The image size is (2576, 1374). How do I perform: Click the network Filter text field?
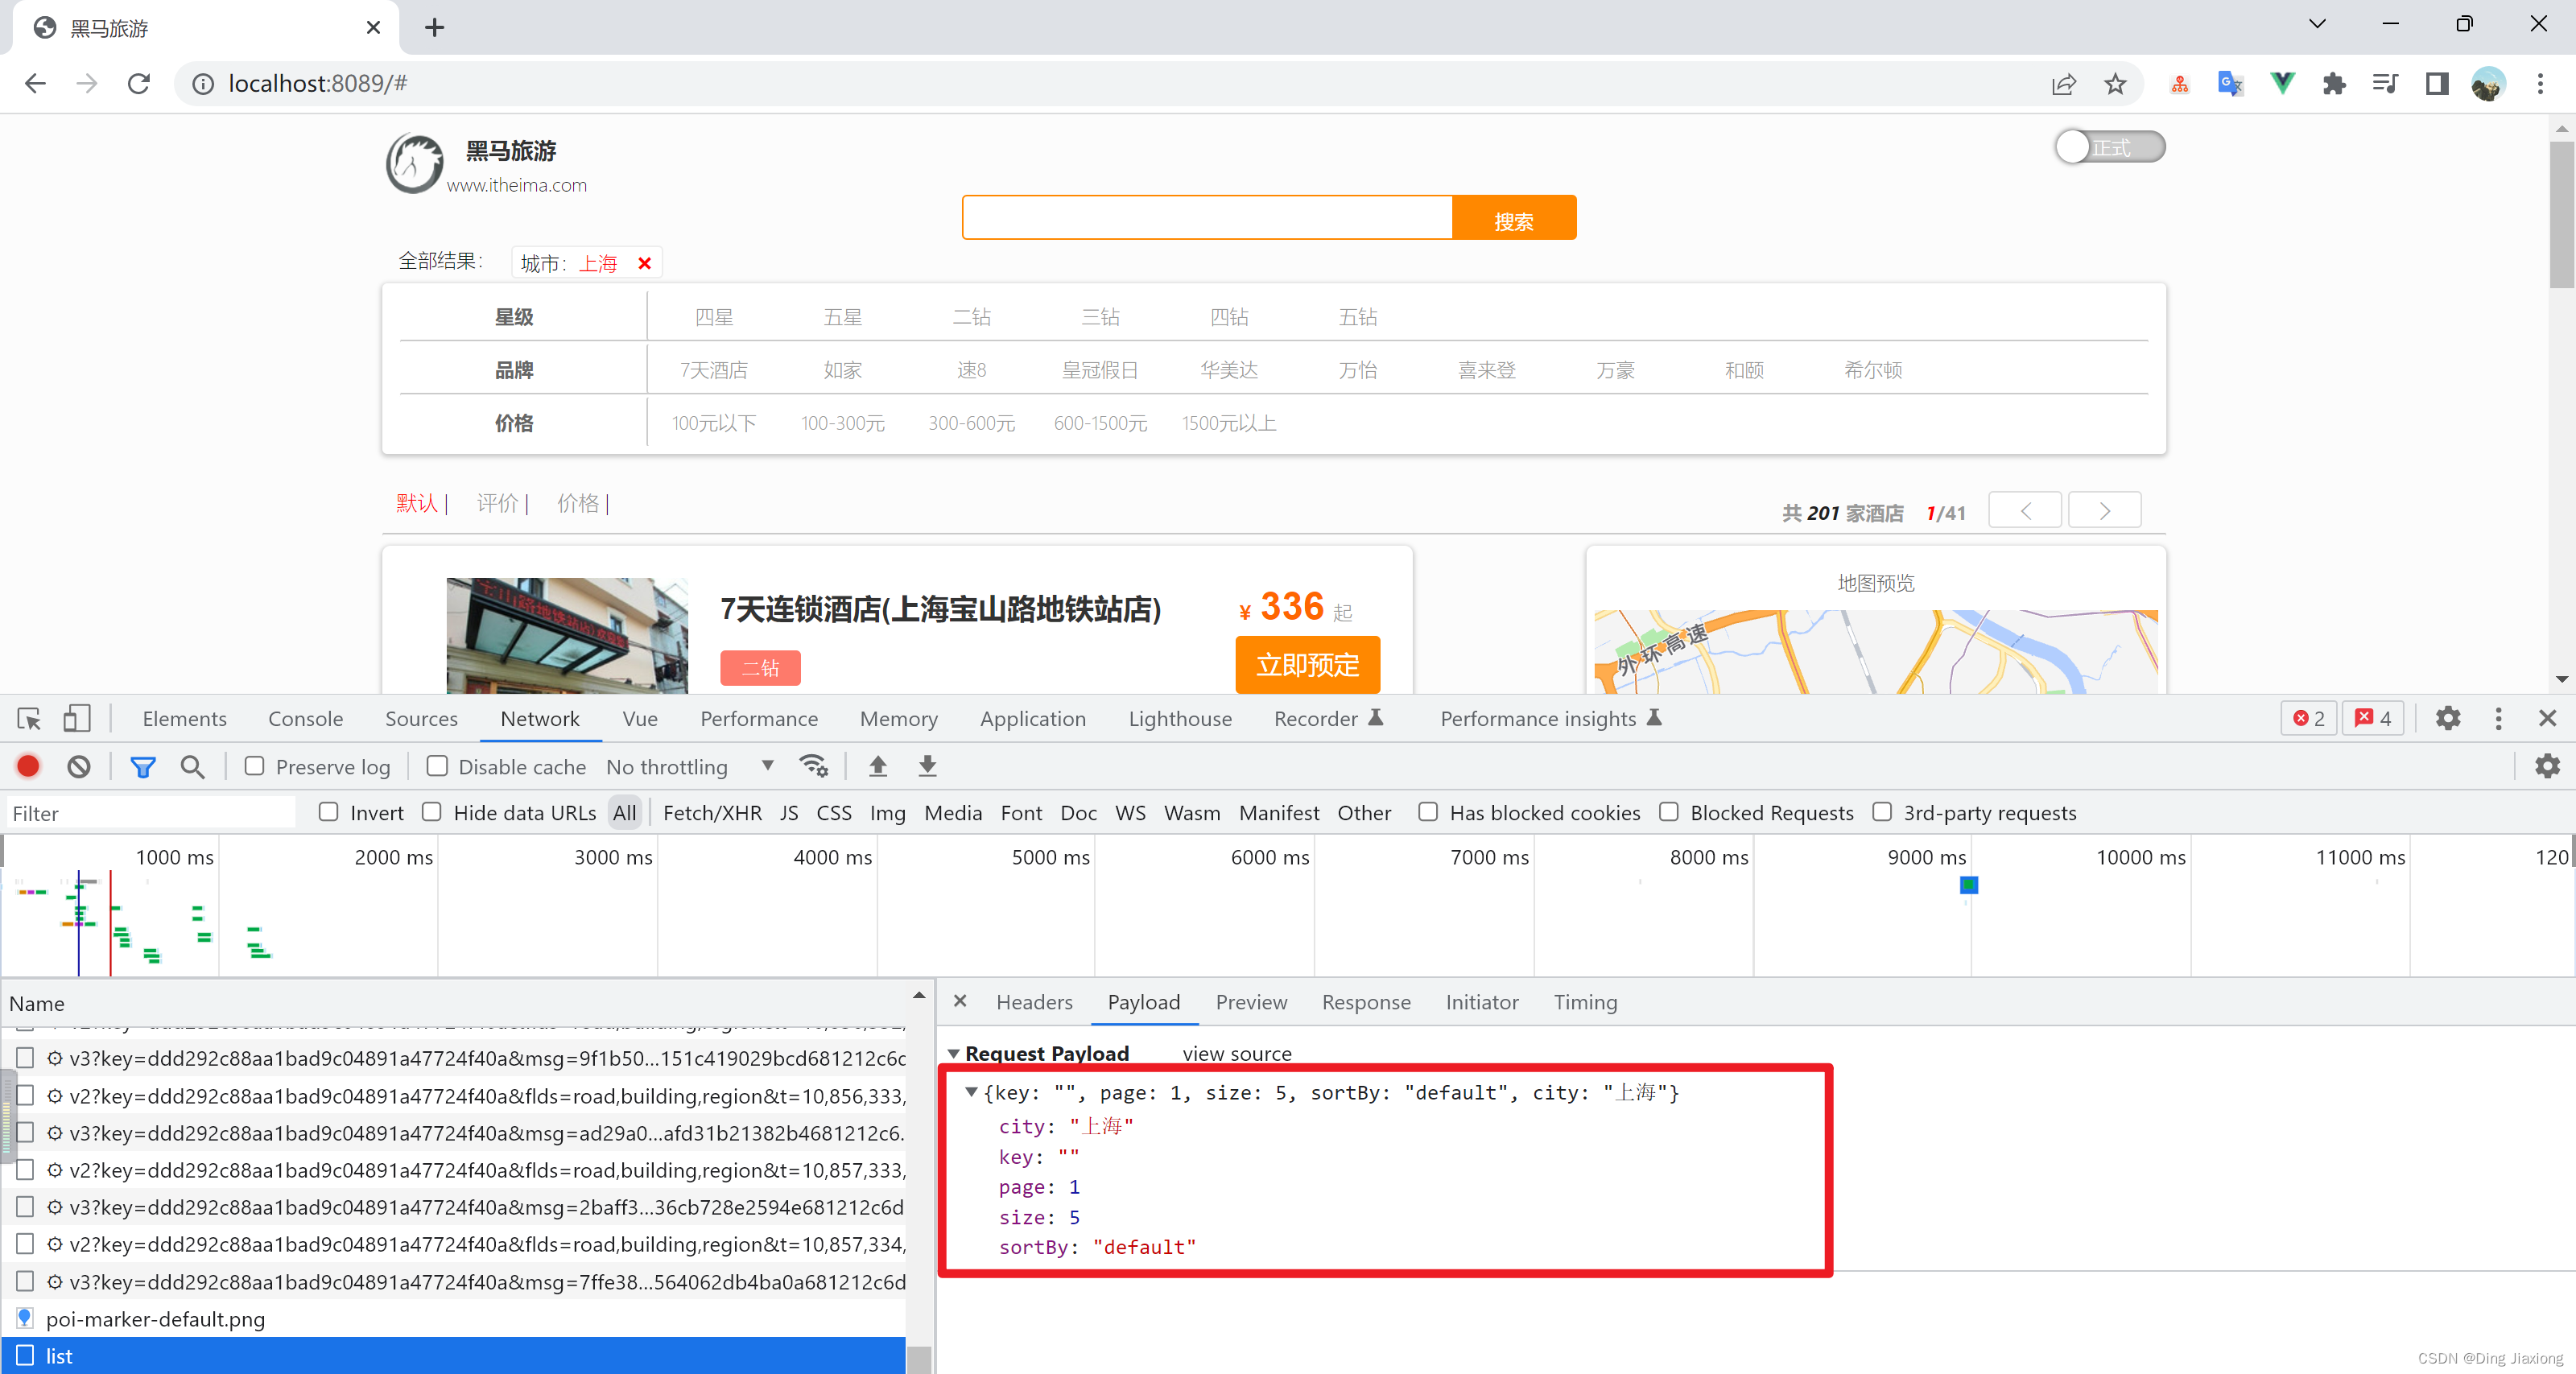(150, 812)
